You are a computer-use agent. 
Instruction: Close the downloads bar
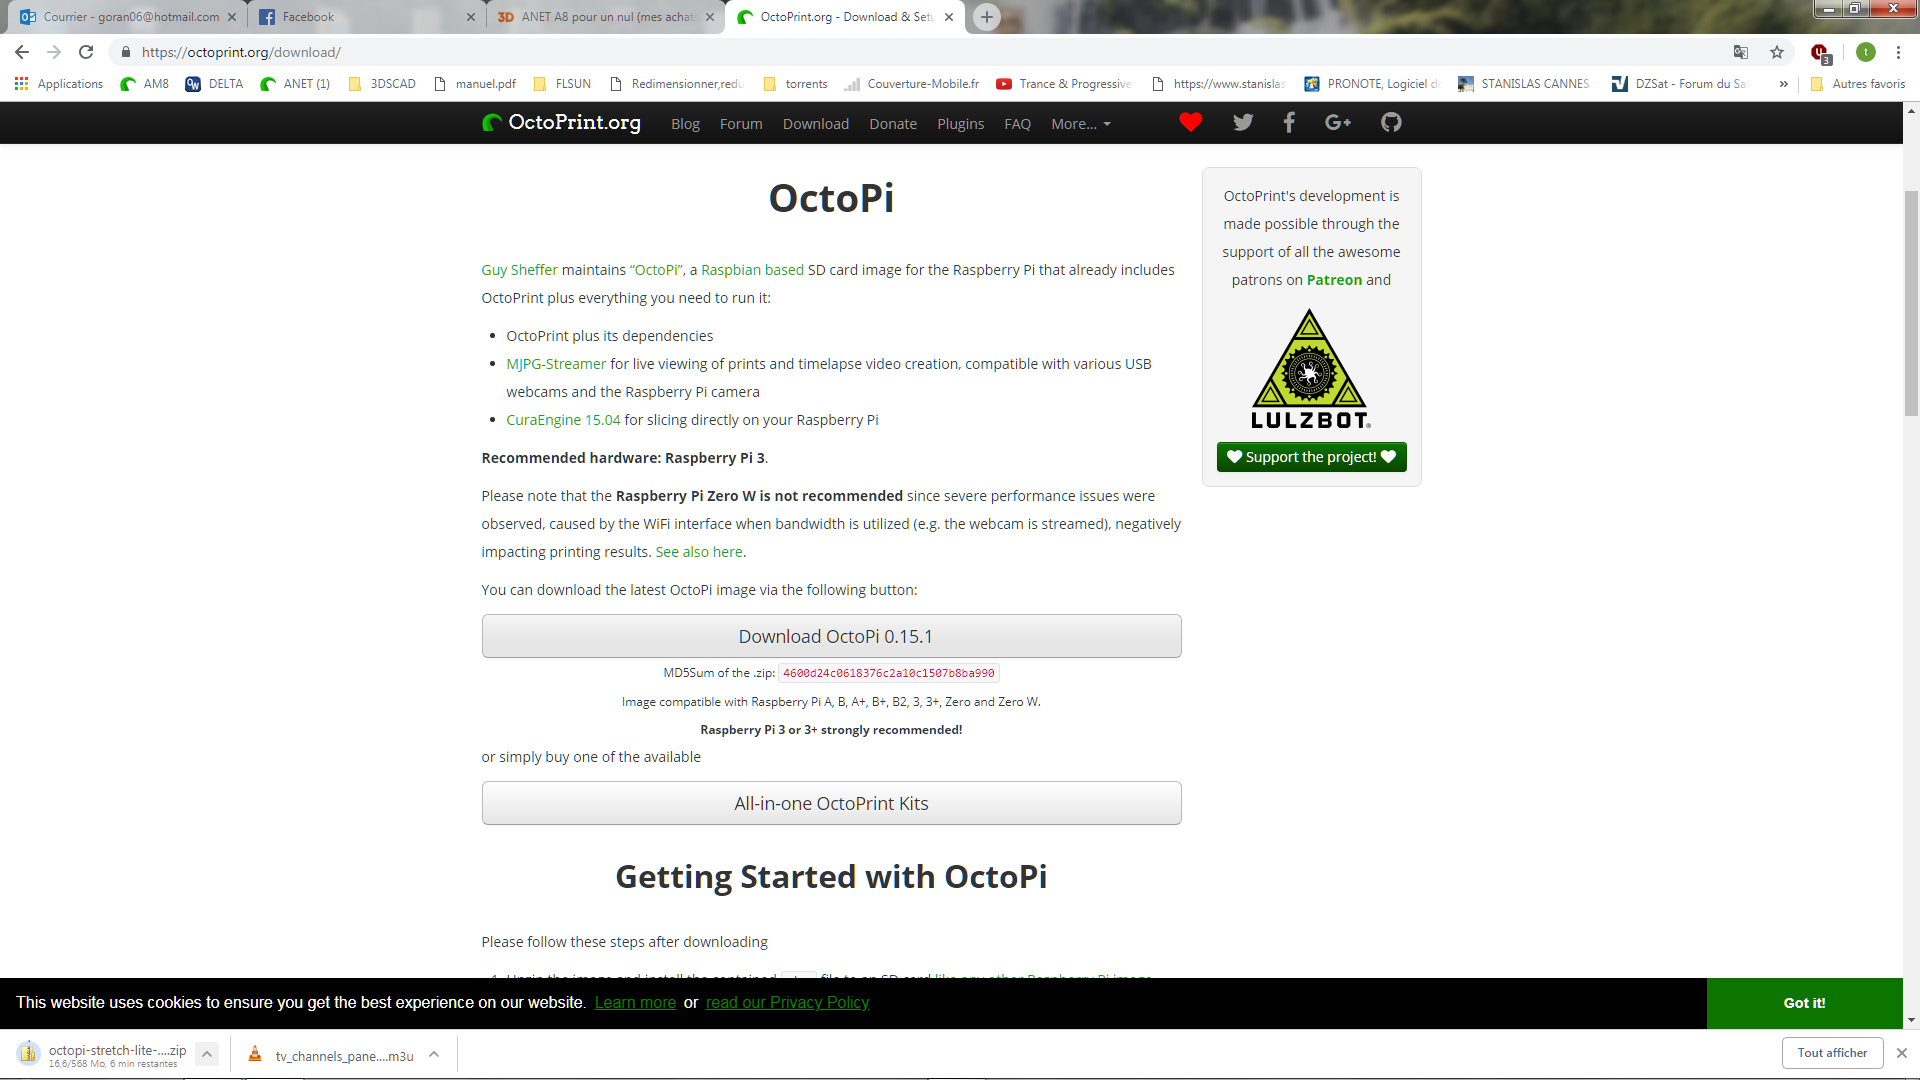1902,1053
